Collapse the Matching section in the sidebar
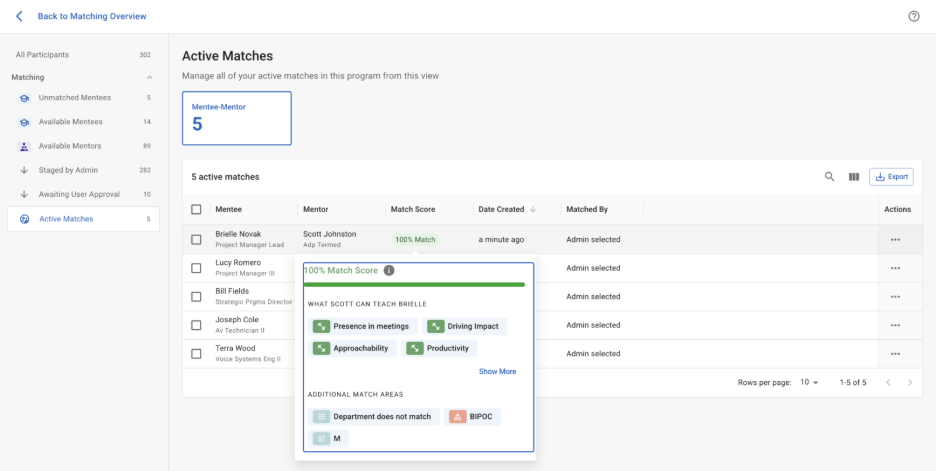 pyautogui.click(x=150, y=77)
